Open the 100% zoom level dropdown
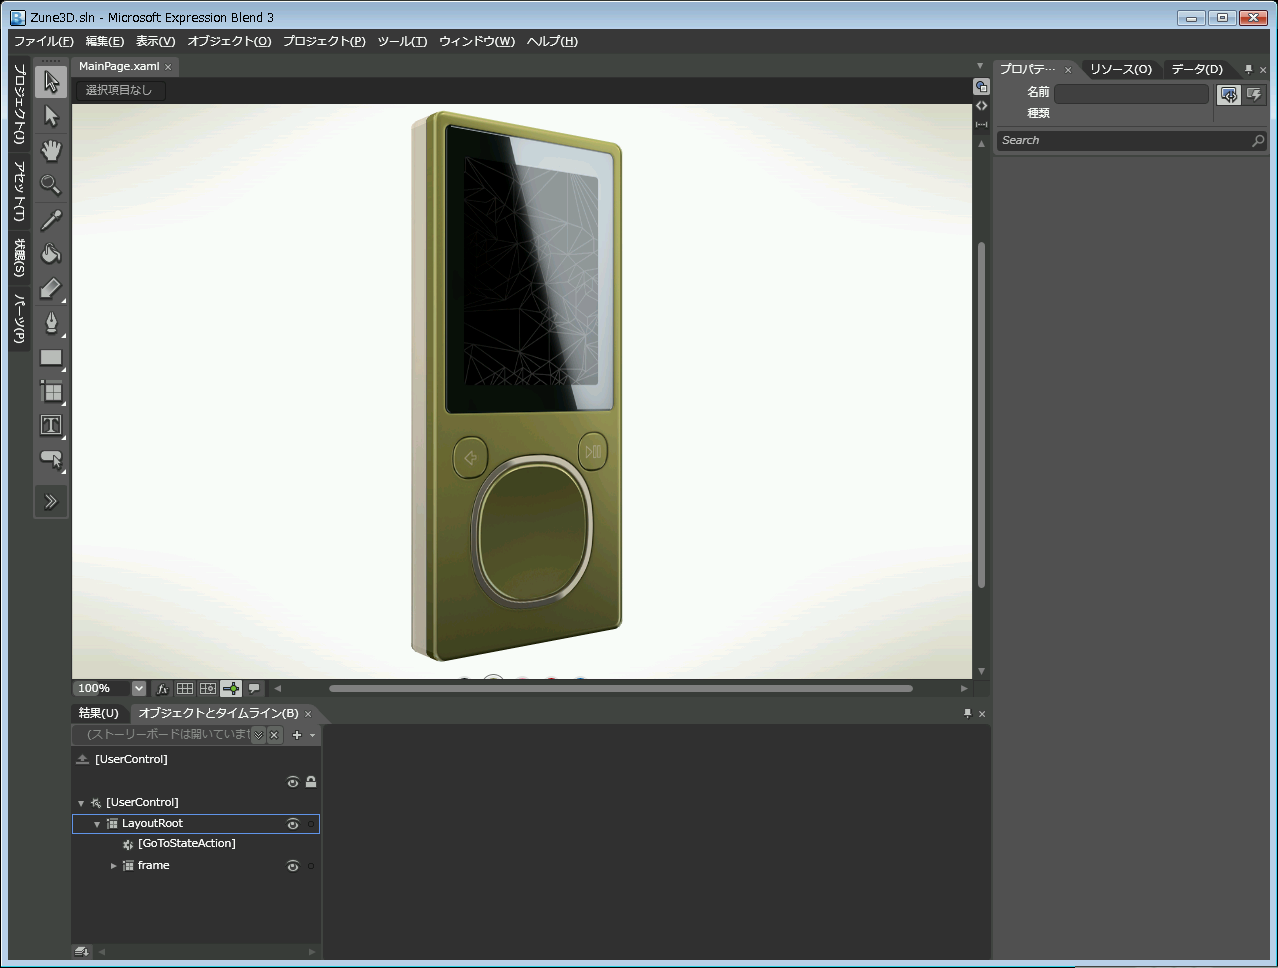Viewport: 1278px width, 968px height. tap(138, 688)
